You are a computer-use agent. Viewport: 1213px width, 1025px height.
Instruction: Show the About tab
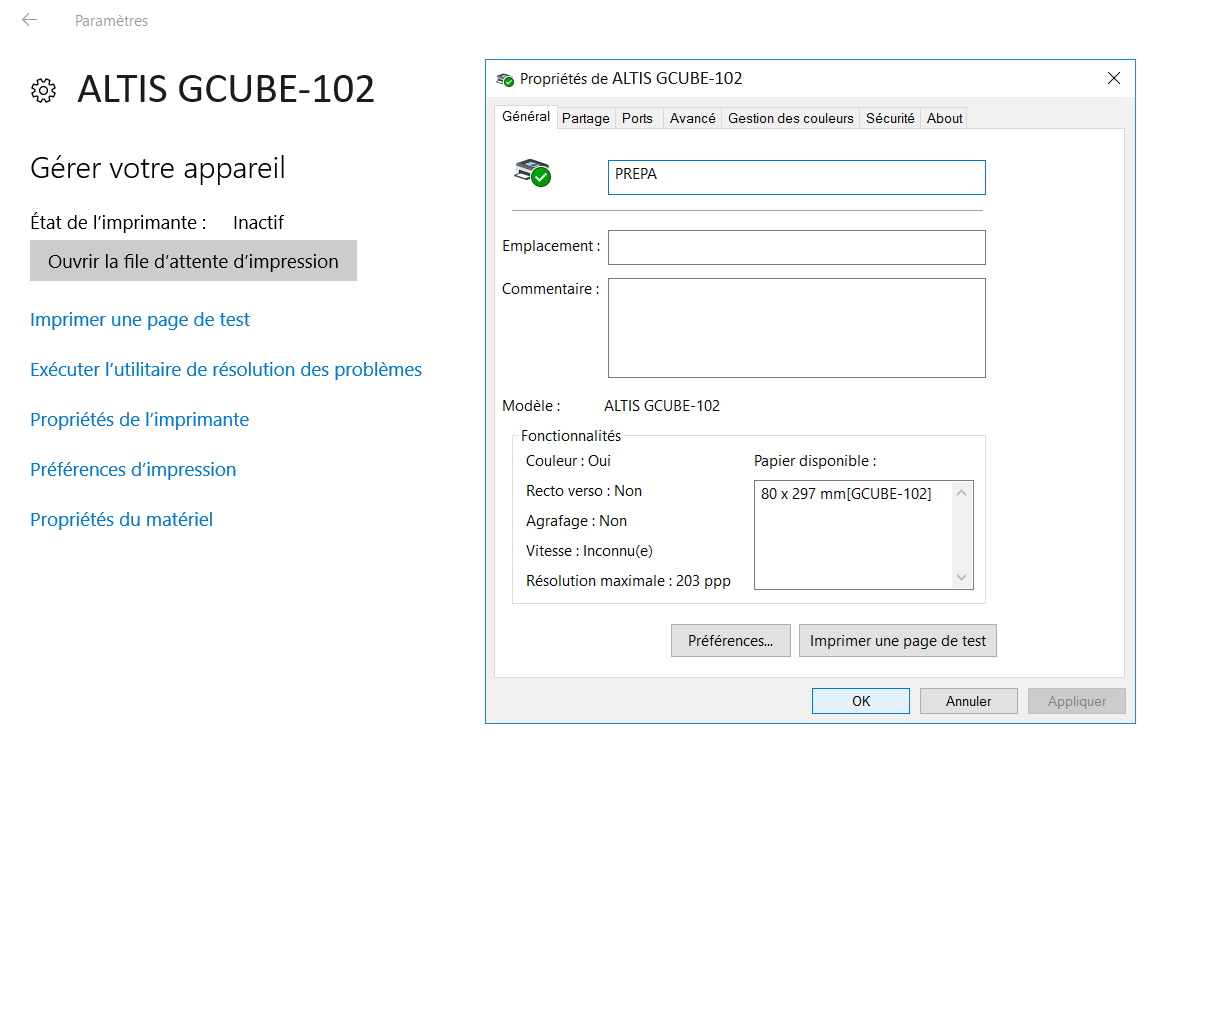pyautogui.click(x=944, y=118)
